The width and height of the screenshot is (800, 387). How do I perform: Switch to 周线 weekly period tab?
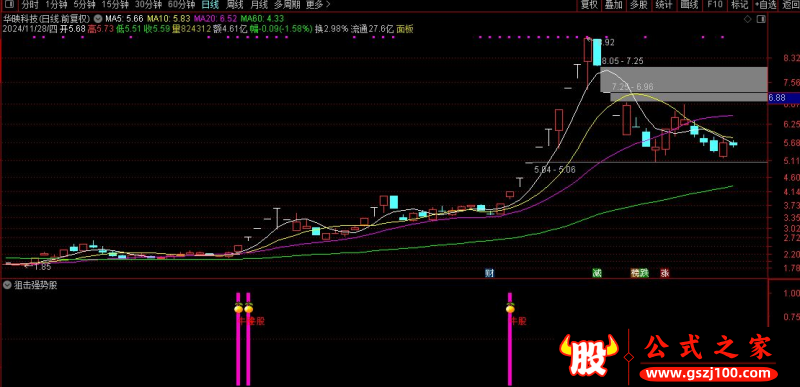coord(234,5)
